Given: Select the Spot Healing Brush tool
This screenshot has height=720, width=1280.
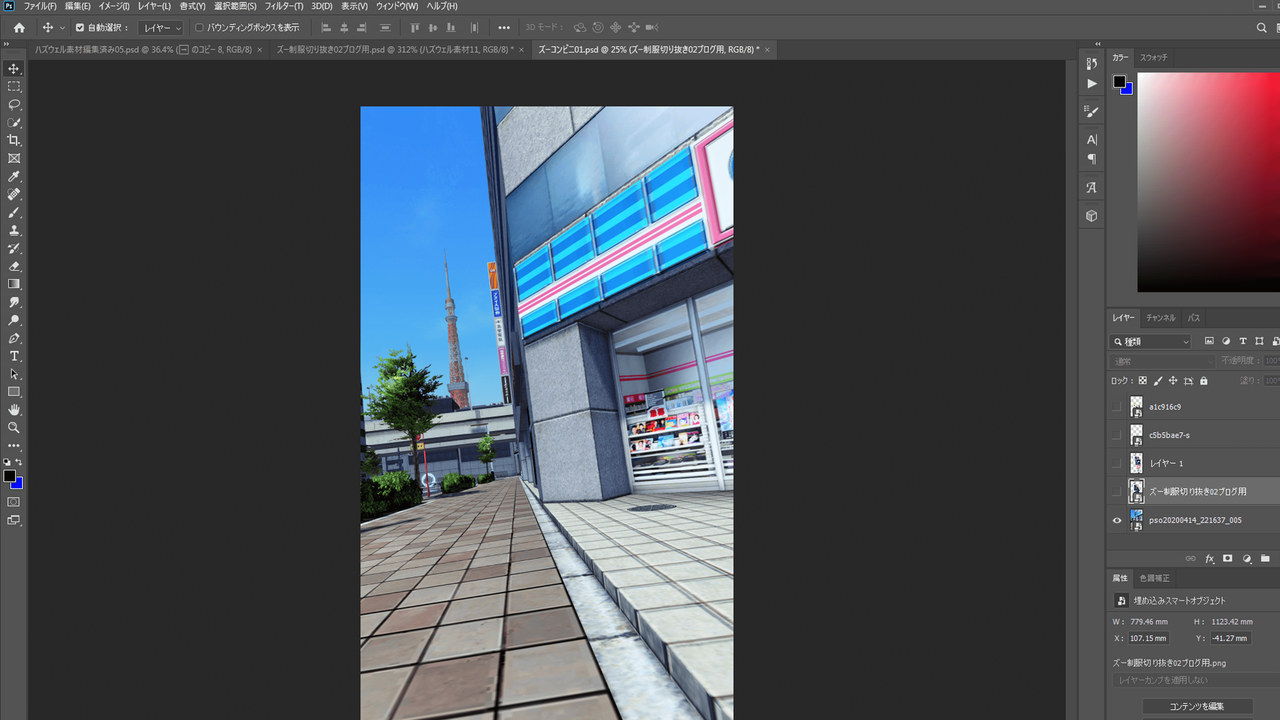Looking at the screenshot, I should coord(14,194).
